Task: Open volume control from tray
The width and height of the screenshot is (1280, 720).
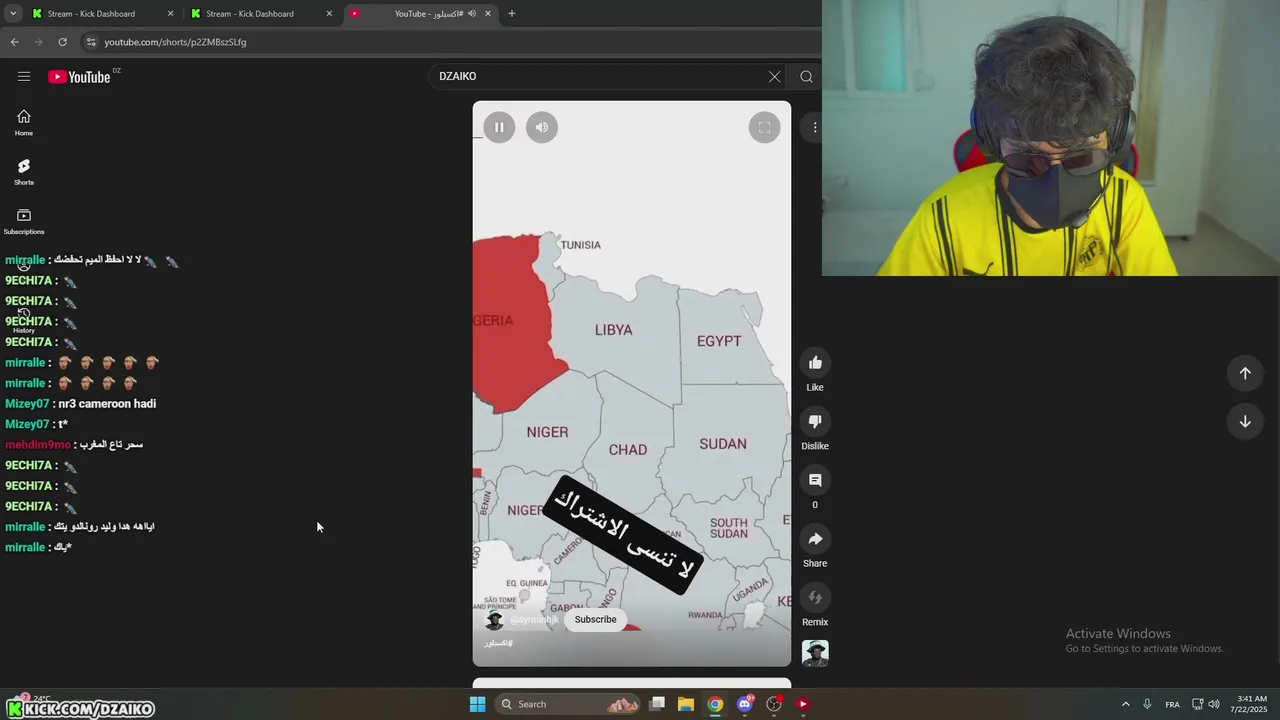Action: pos(1214,704)
